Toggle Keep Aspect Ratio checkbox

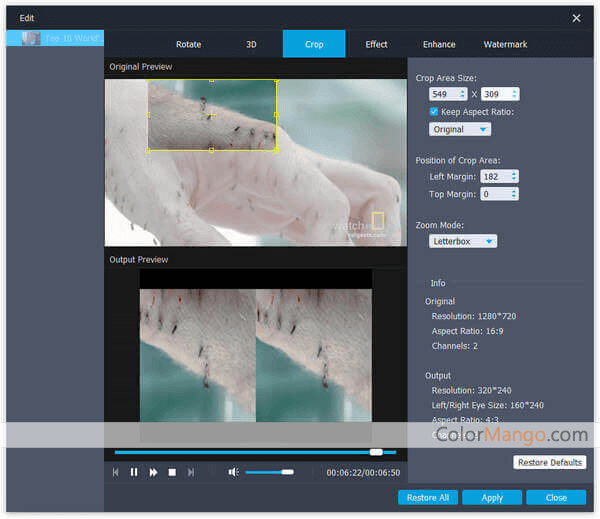(x=433, y=112)
